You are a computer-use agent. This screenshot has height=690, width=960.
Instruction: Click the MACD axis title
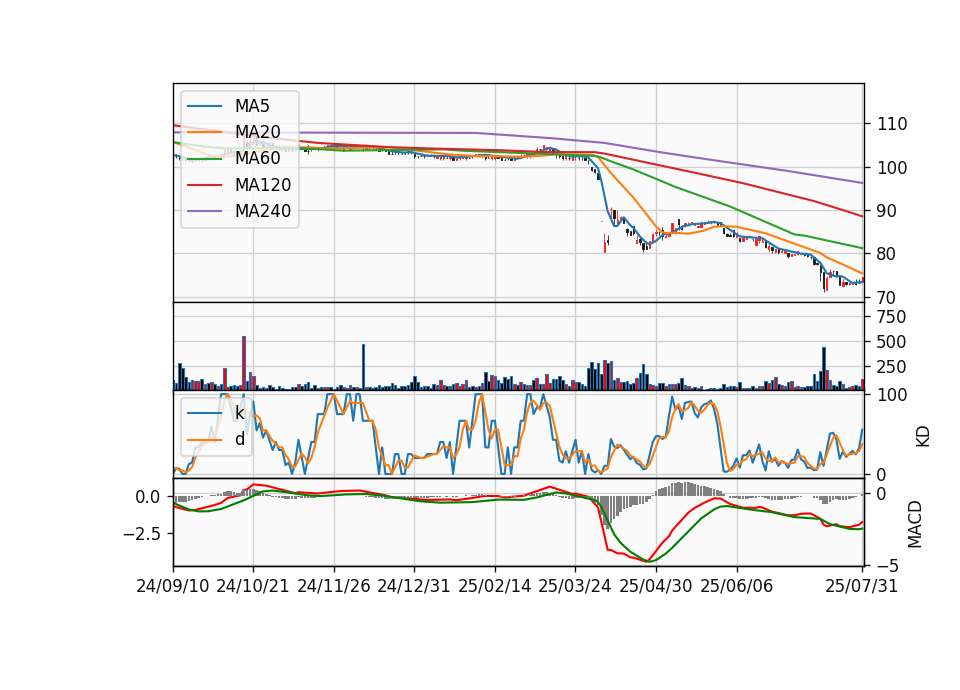pos(914,524)
